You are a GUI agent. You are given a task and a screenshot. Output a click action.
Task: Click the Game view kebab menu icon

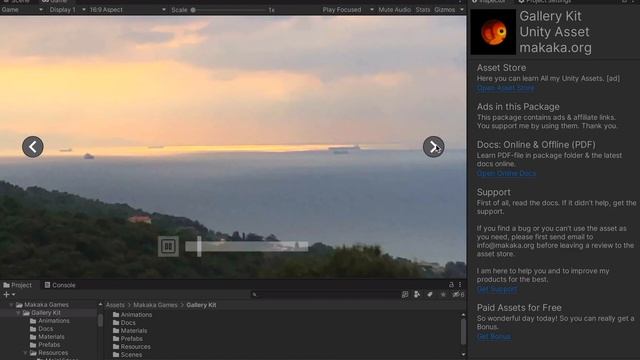point(460,1)
